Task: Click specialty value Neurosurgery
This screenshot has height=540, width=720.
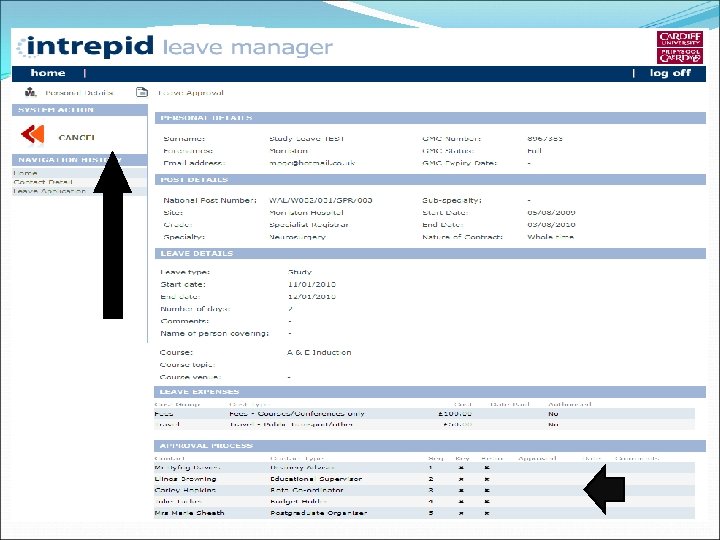Action: click(298, 237)
